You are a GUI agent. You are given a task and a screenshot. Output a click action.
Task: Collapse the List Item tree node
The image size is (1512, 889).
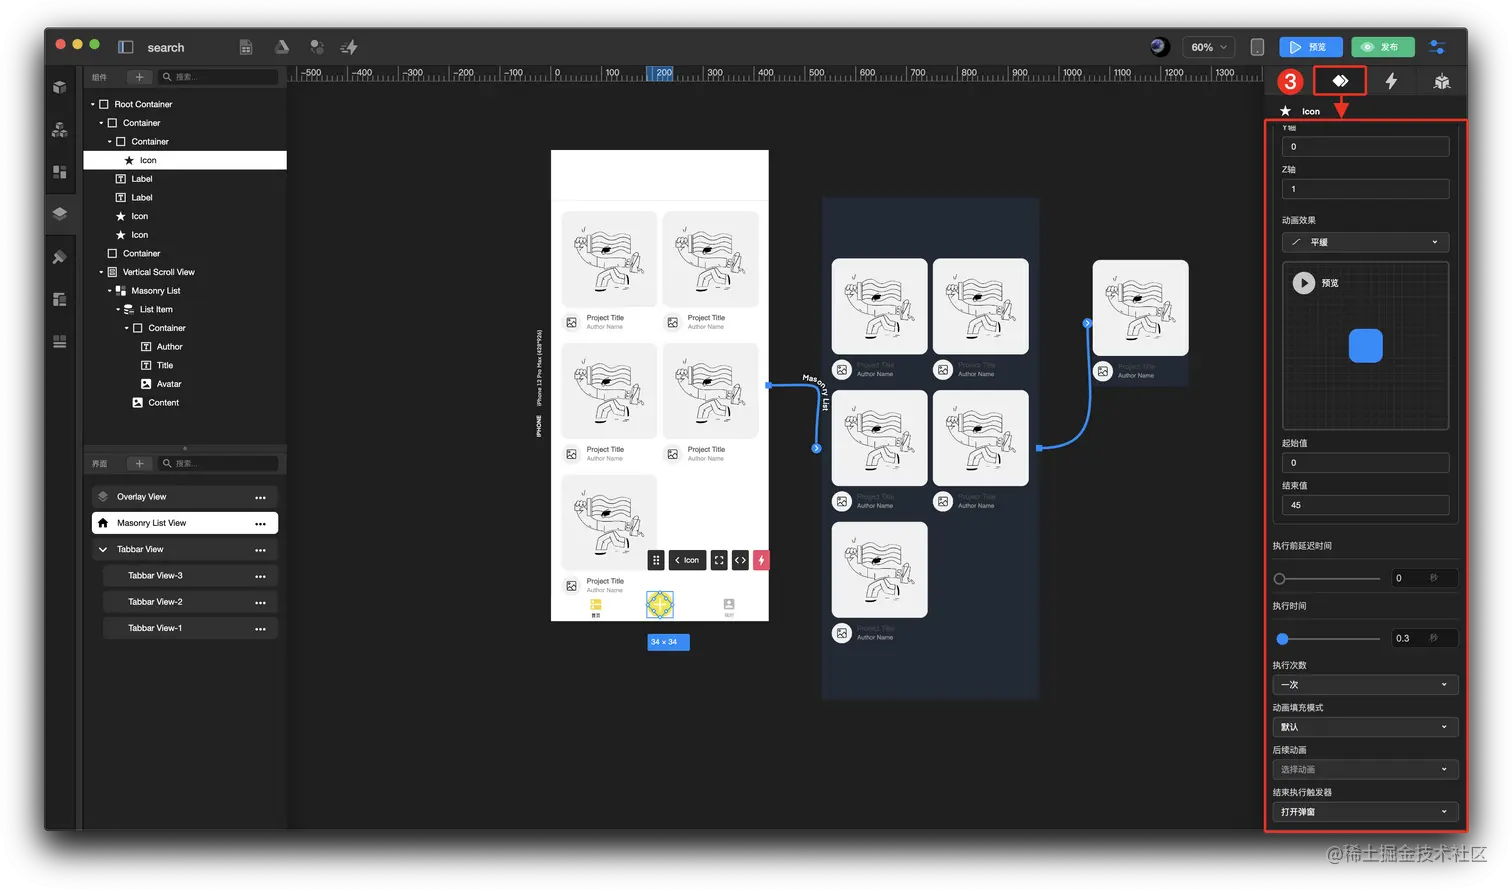(x=118, y=310)
